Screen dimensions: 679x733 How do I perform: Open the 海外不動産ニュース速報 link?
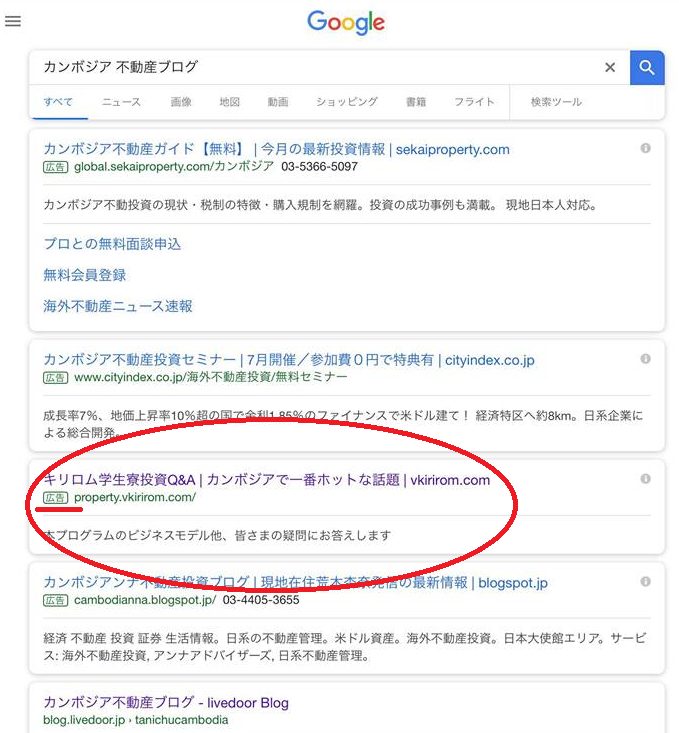tap(118, 306)
